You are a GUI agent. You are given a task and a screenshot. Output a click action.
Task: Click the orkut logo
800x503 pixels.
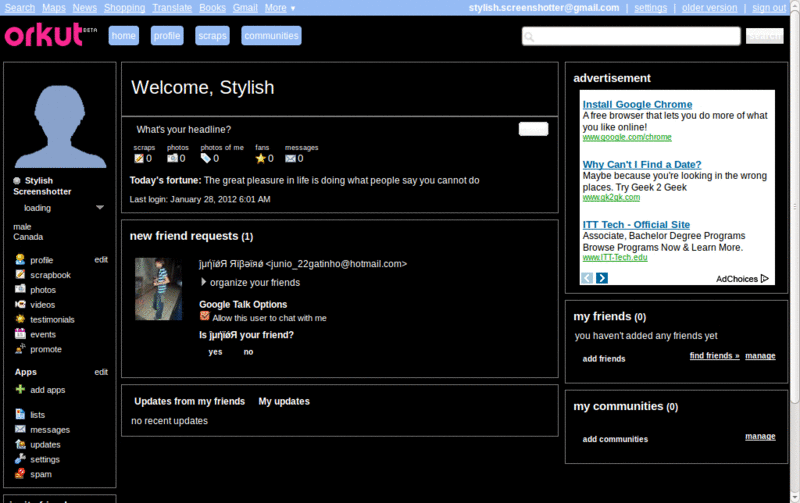click(51, 35)
